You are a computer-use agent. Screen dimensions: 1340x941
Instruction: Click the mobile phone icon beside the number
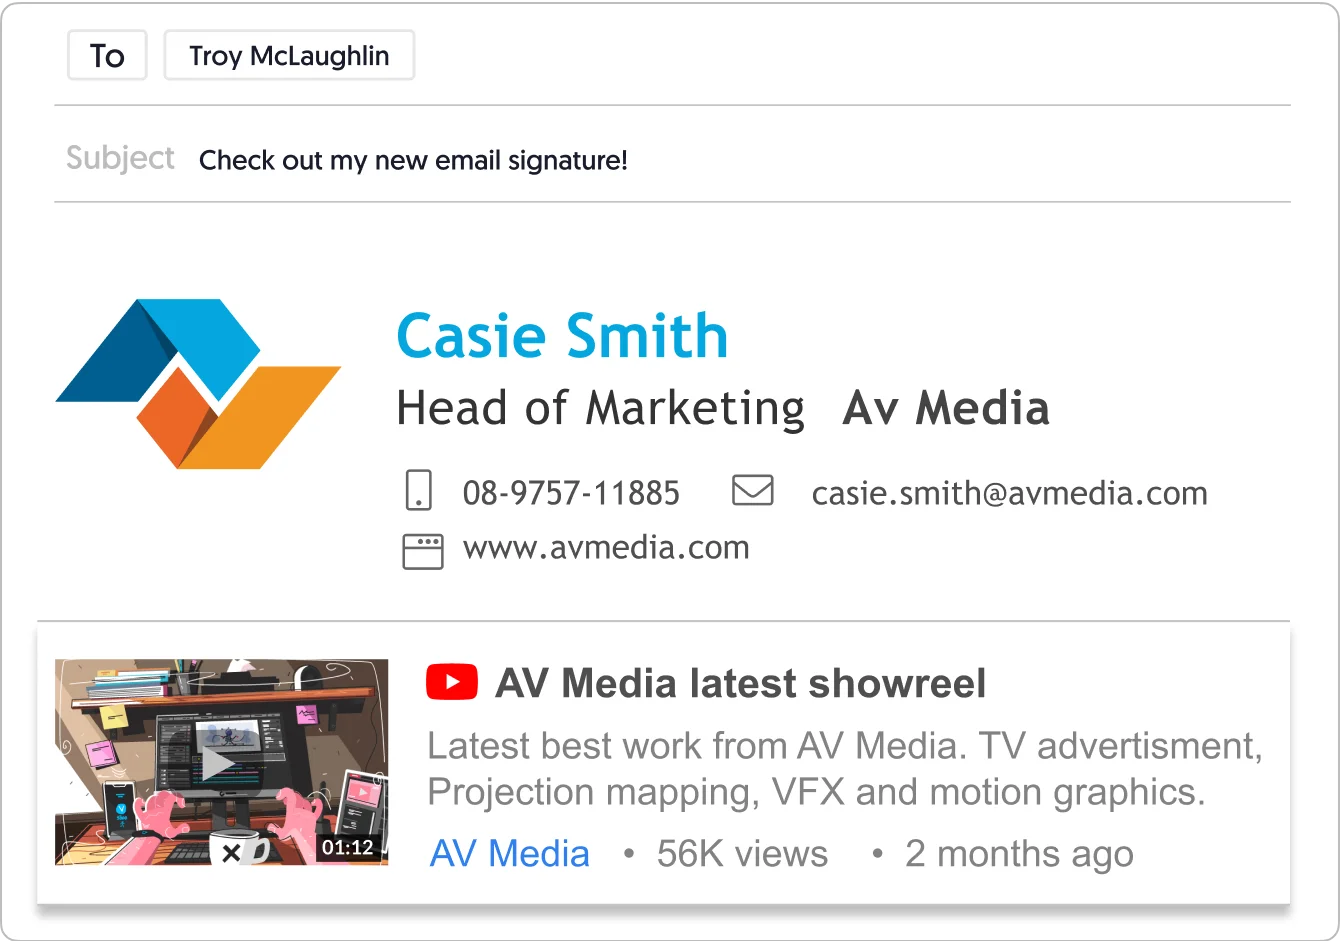tap(418, 490)
